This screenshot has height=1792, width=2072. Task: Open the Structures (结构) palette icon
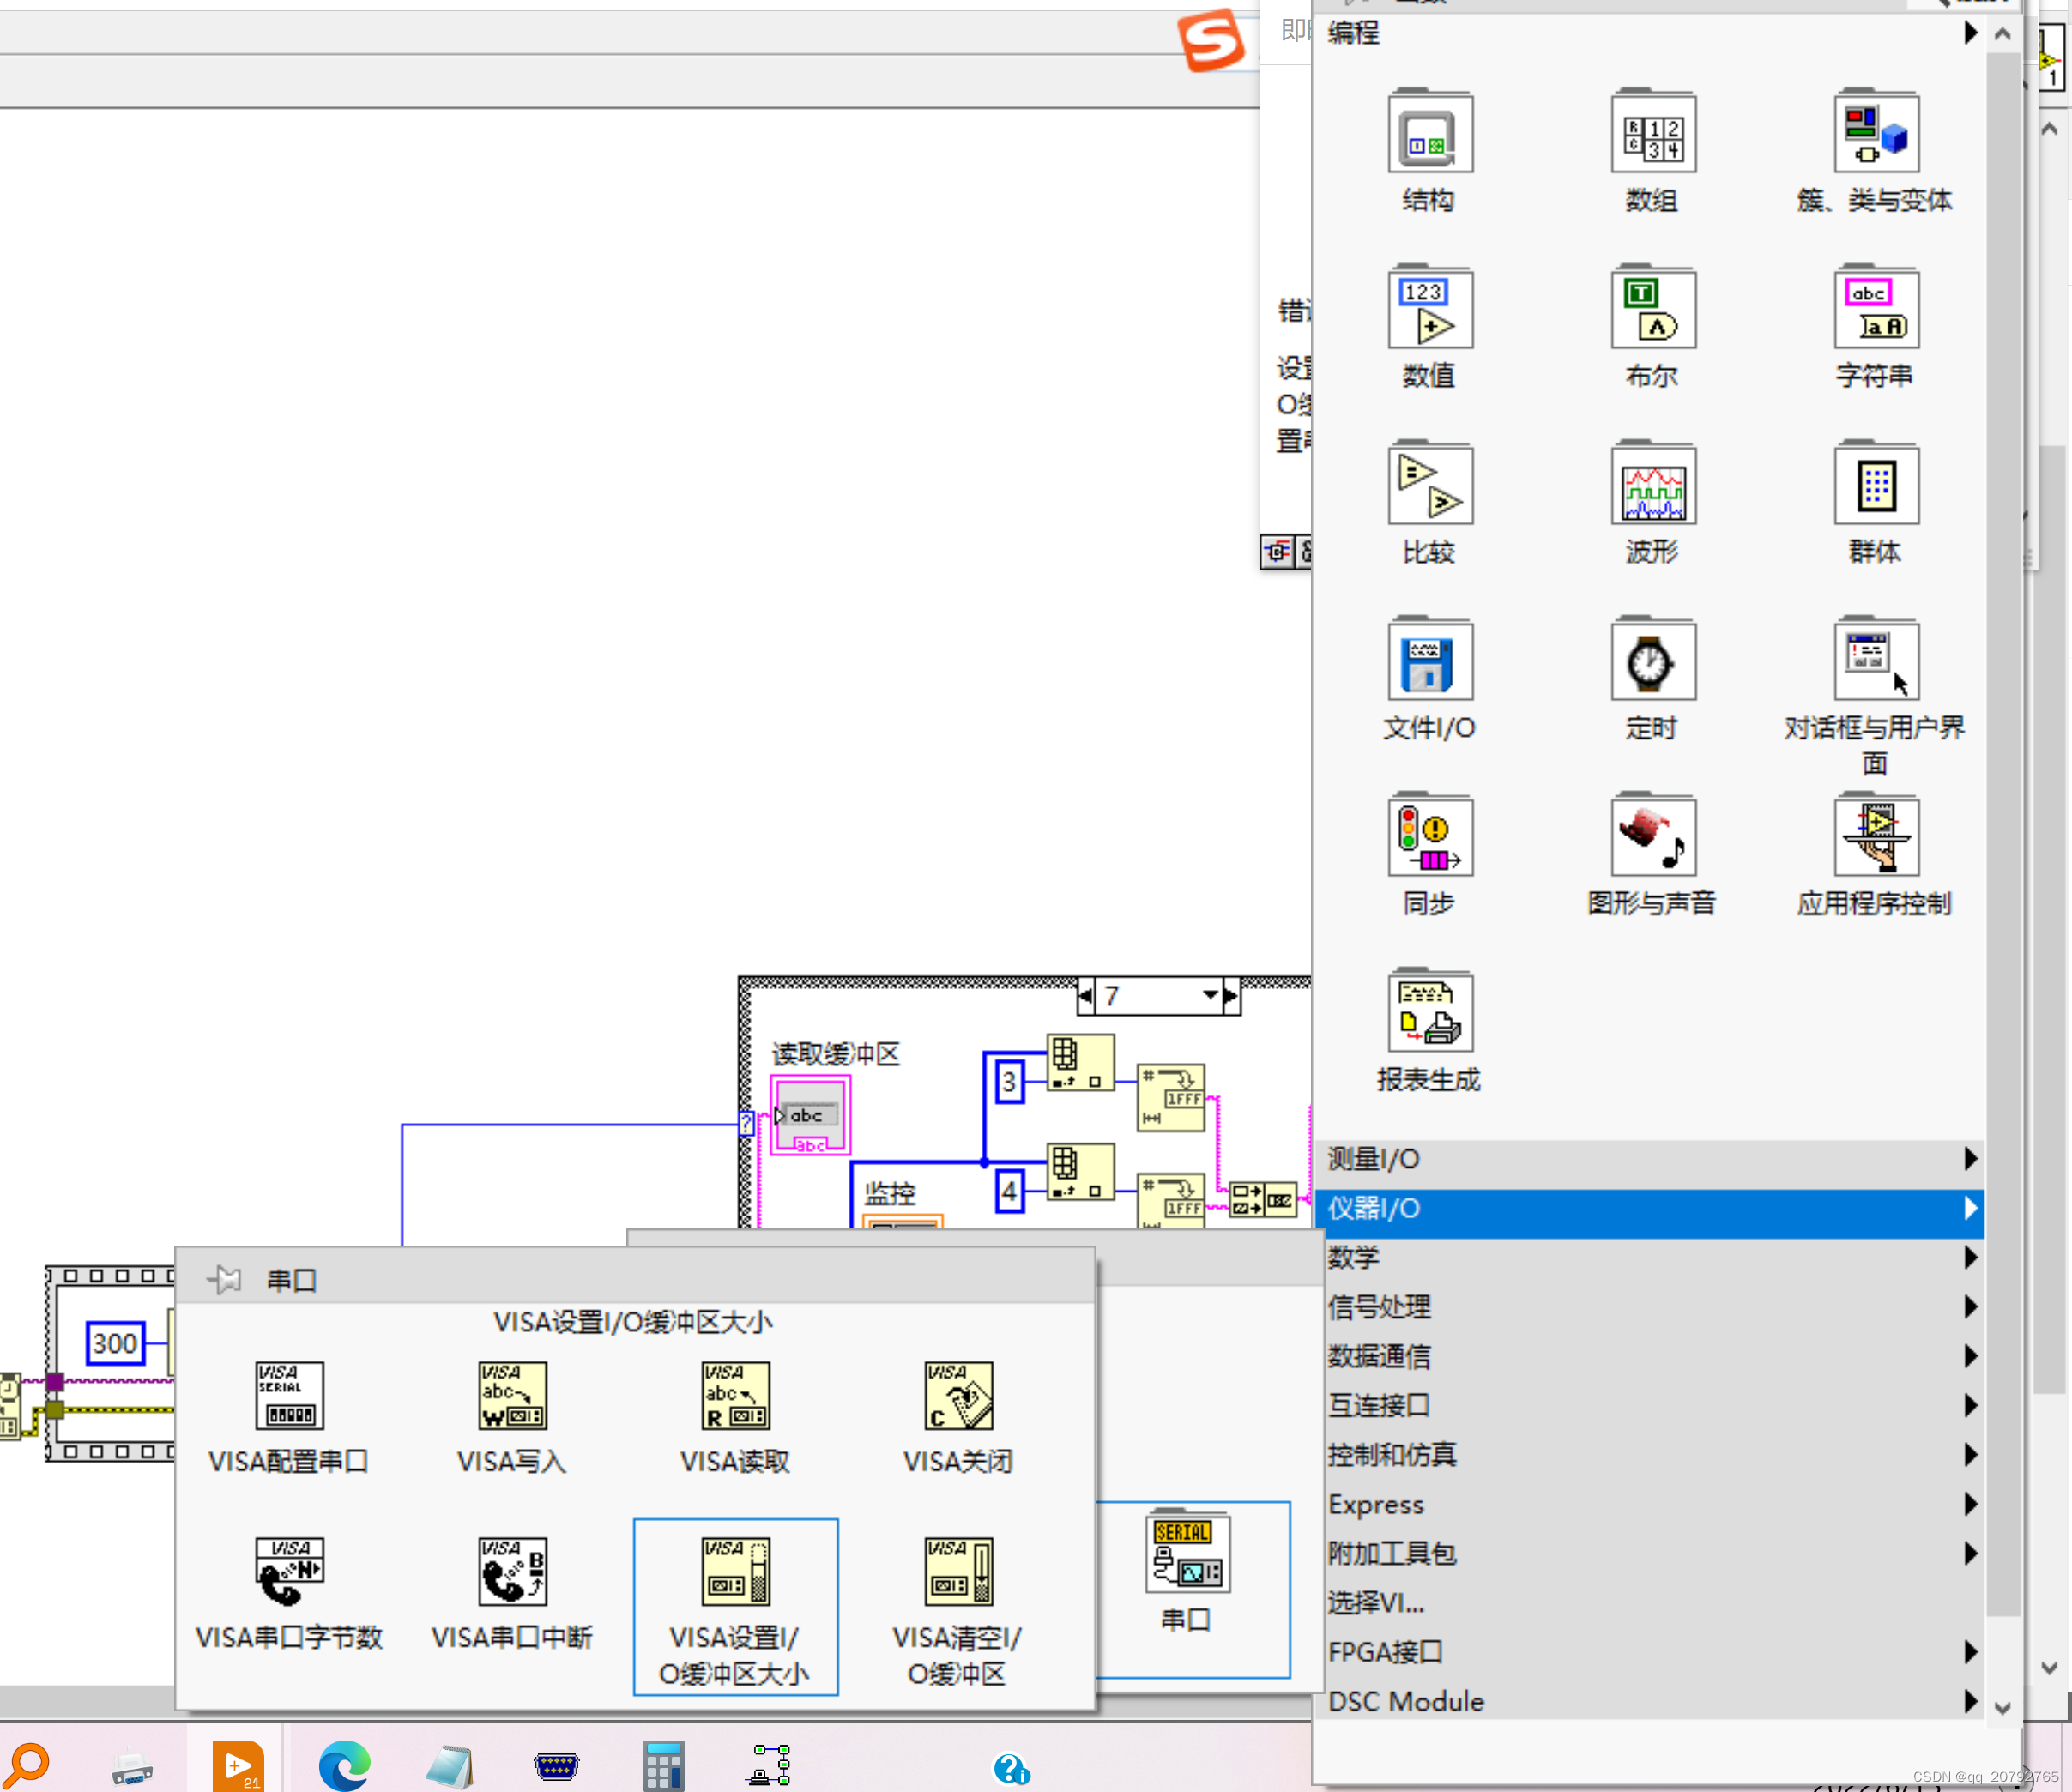pos(1429,135)
